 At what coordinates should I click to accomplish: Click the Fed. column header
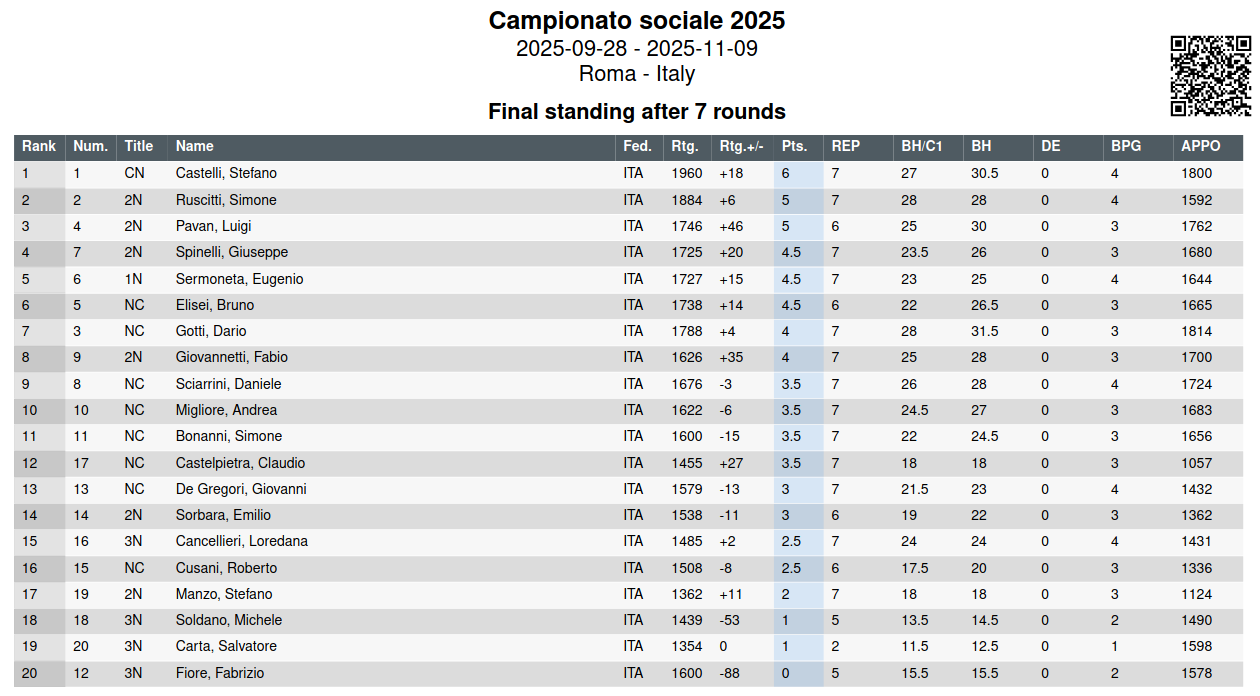click(637, 147)
